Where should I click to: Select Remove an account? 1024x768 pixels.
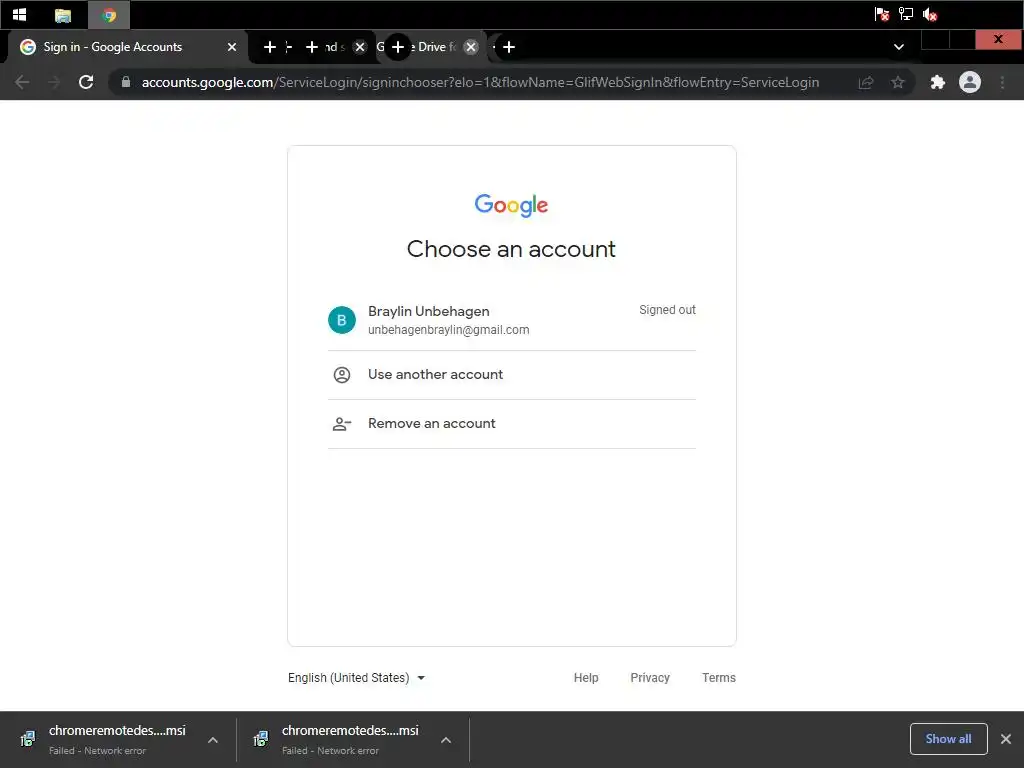coord(511,424)
